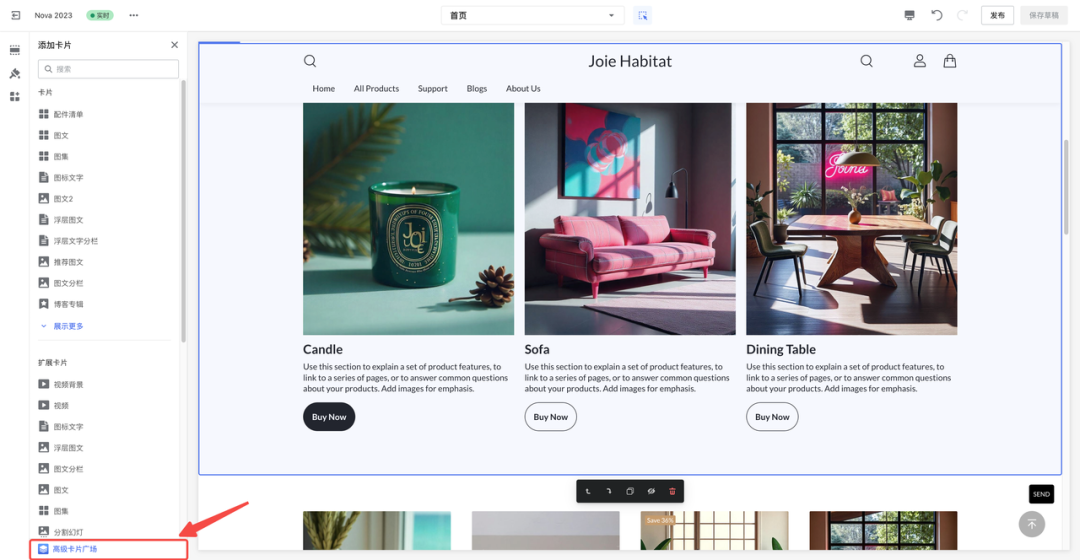
Task: Open the app blocks icon in left rail
Action: [x=15, y=96]
